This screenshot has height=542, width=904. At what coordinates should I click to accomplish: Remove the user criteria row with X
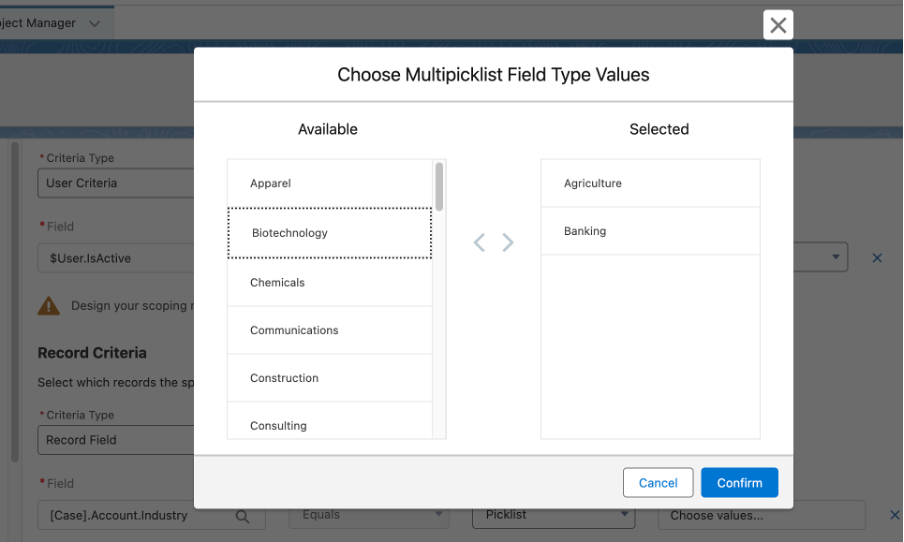coord(877,258)
